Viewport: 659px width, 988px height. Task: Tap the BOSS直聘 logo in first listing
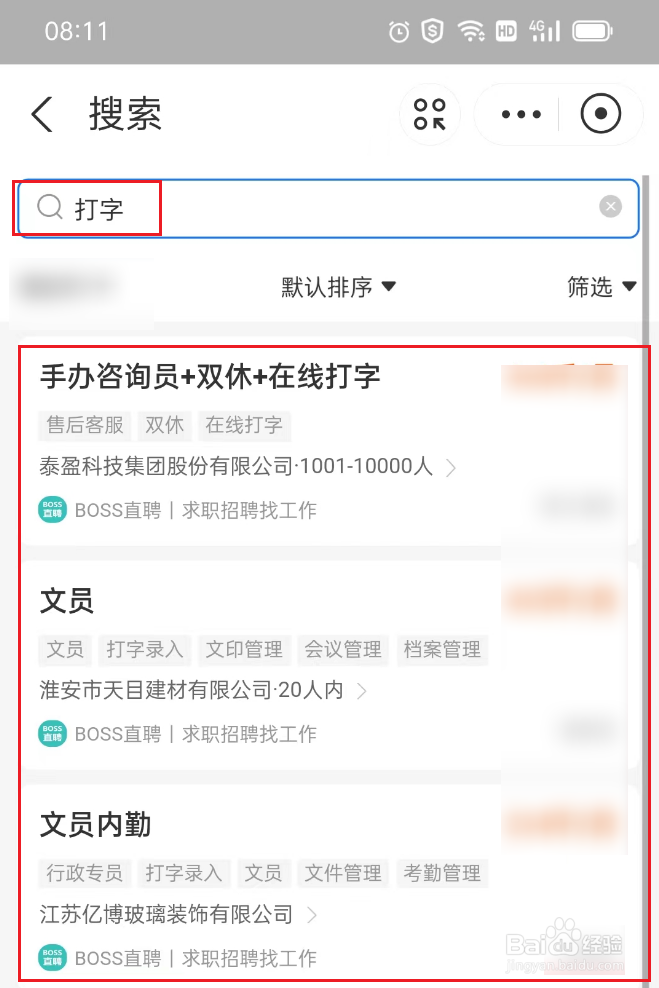[x=52, y=510]
